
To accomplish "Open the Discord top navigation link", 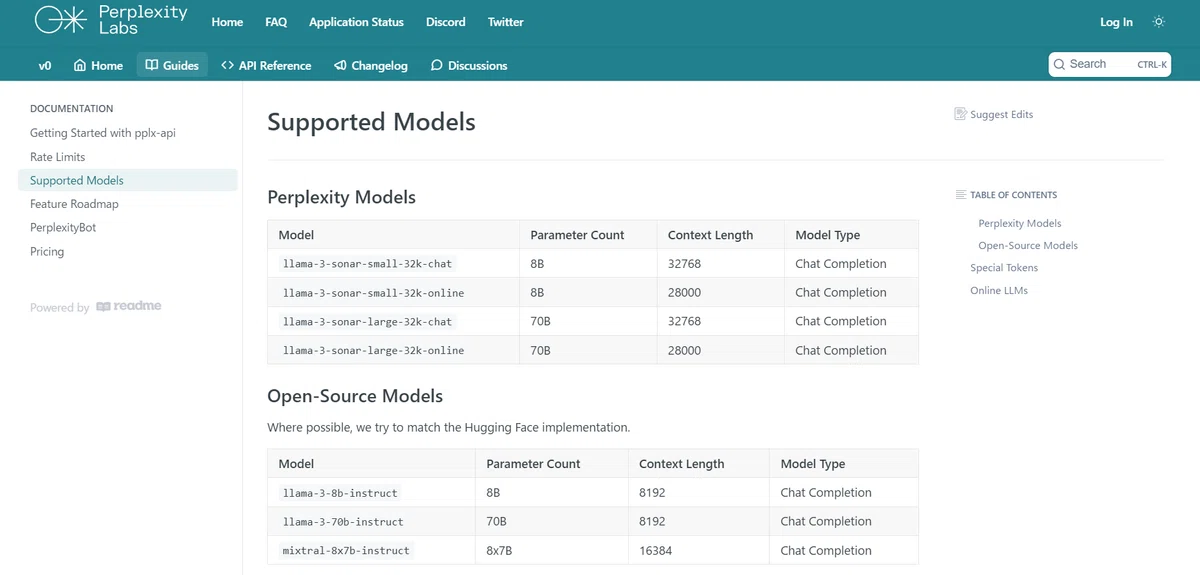I will [445, 22].
